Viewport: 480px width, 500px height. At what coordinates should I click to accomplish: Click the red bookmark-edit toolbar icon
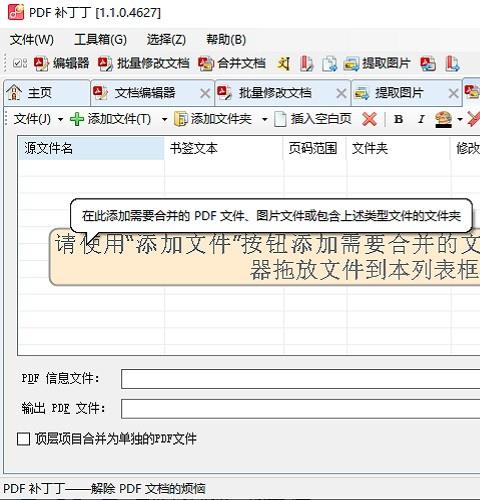click(x=306, y=63)
